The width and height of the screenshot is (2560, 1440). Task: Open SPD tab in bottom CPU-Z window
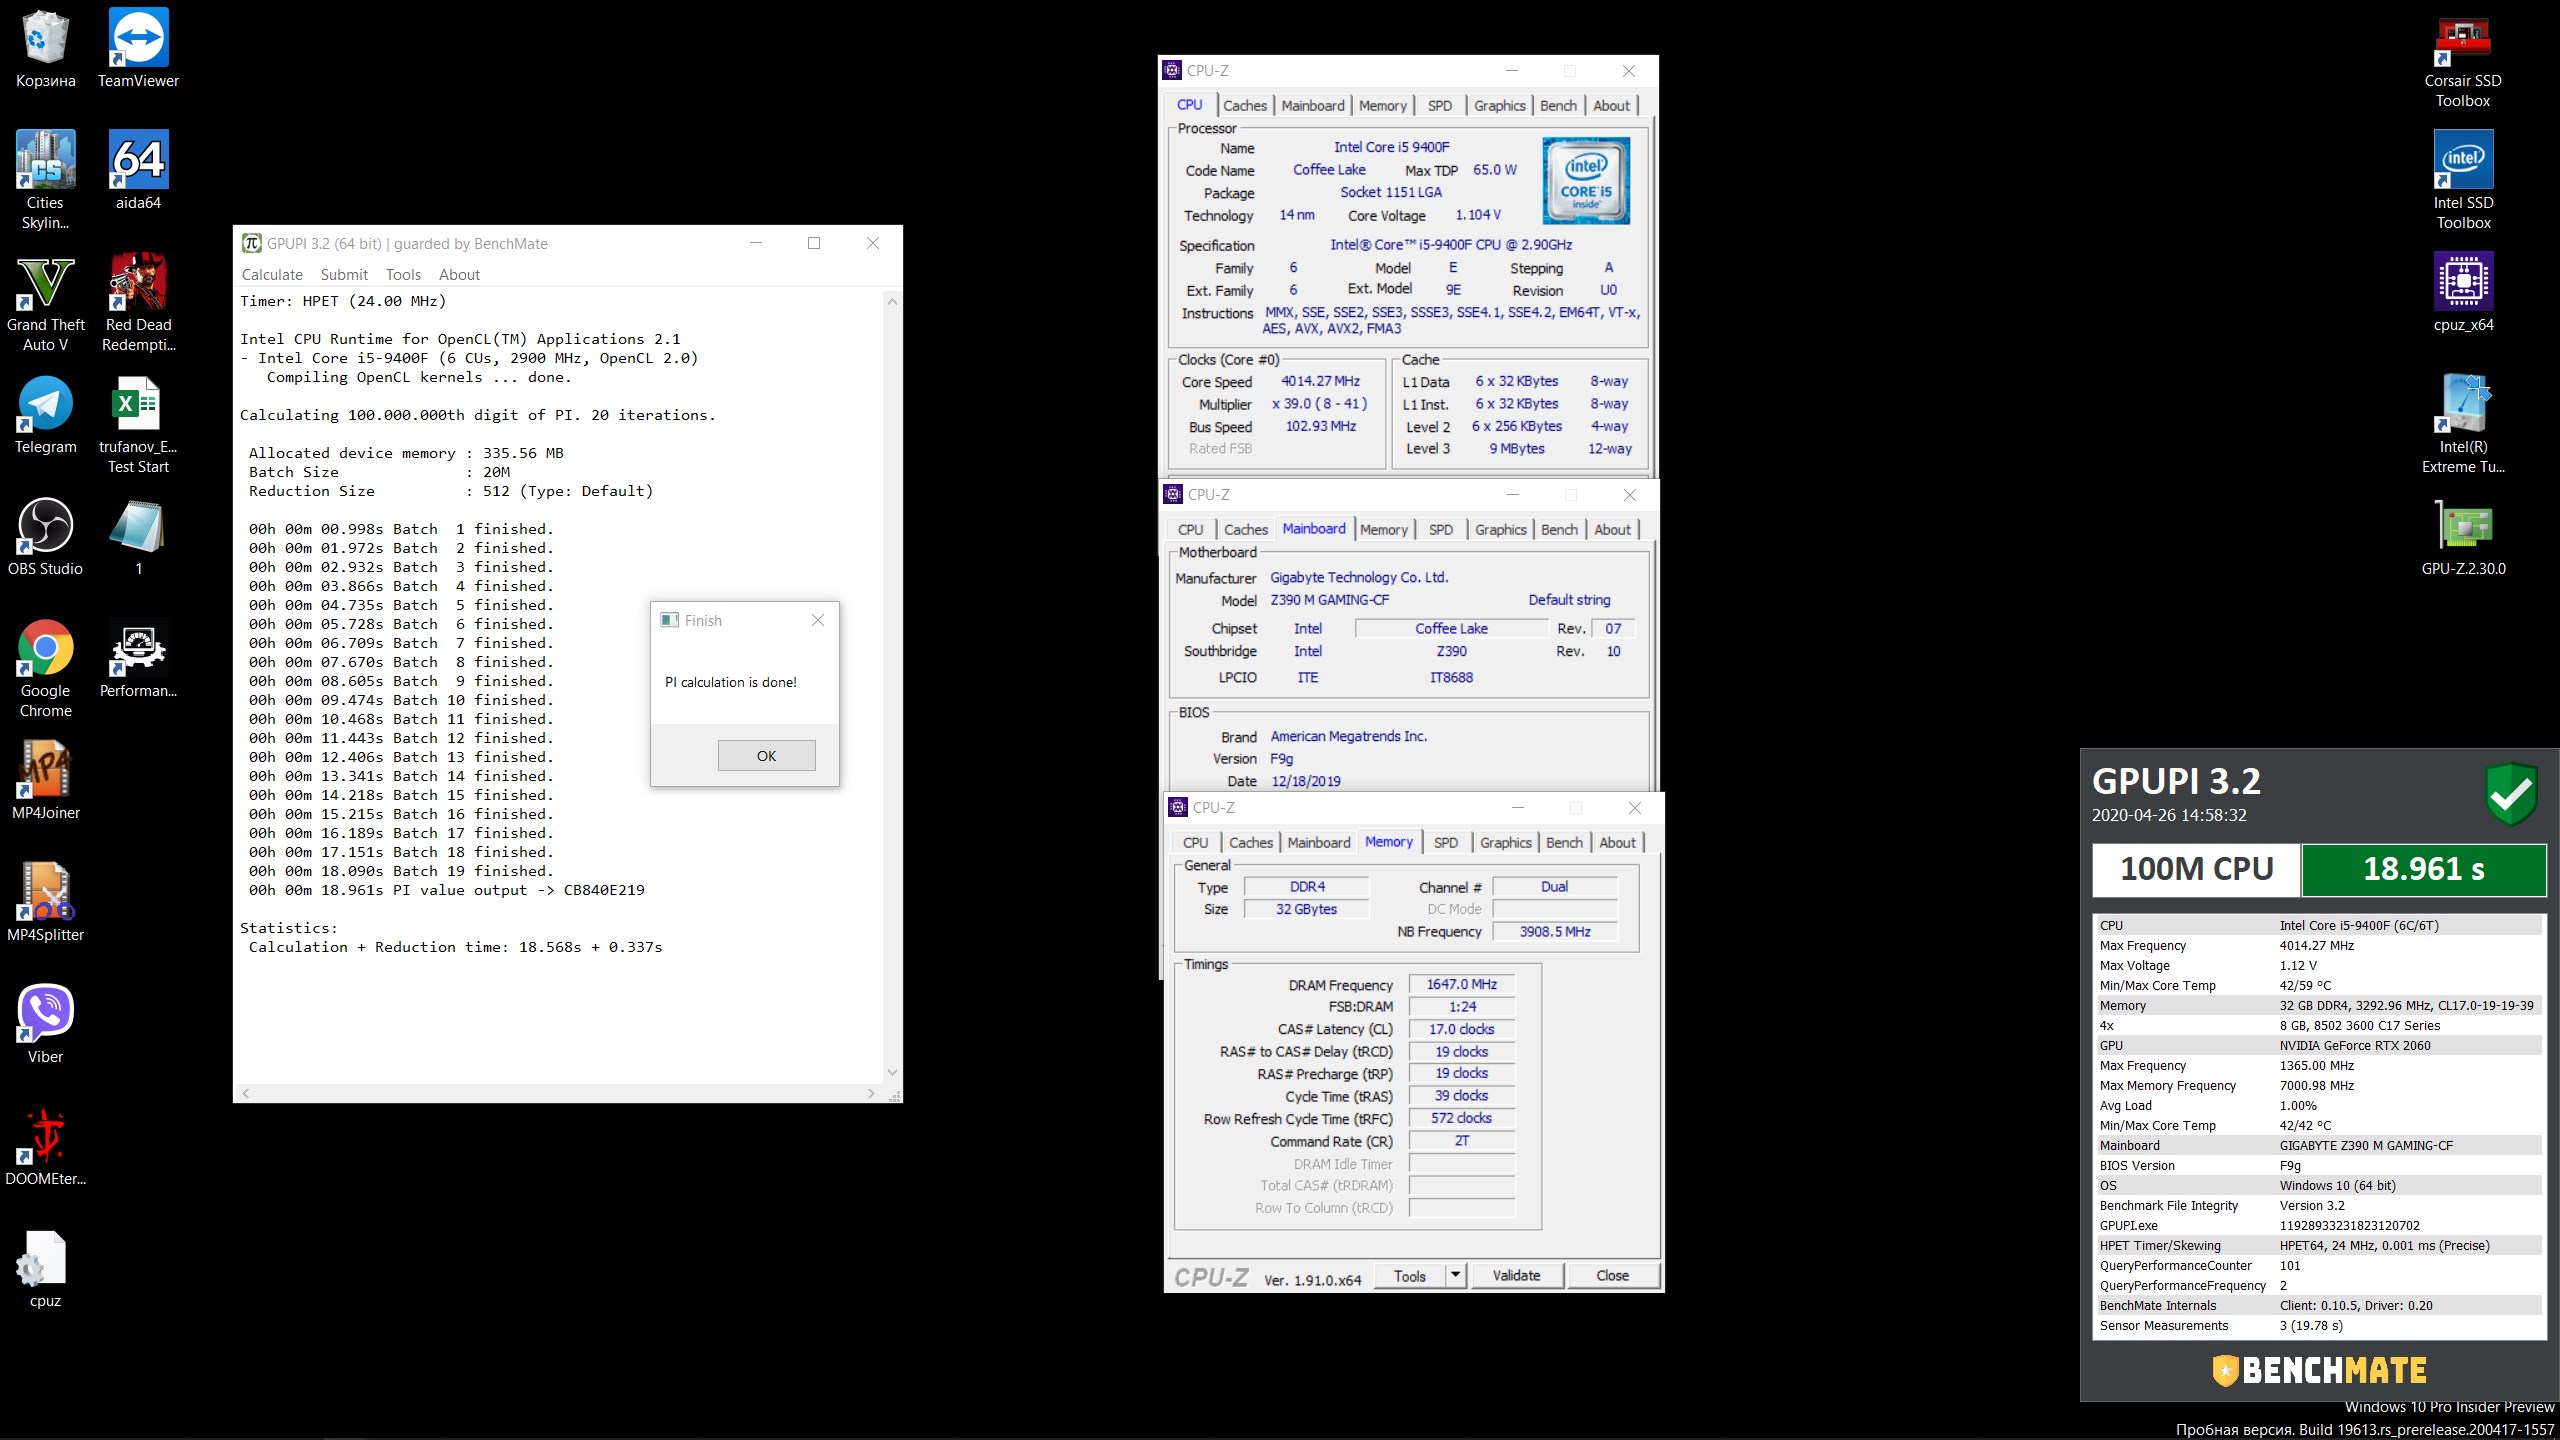point(1446,842)
